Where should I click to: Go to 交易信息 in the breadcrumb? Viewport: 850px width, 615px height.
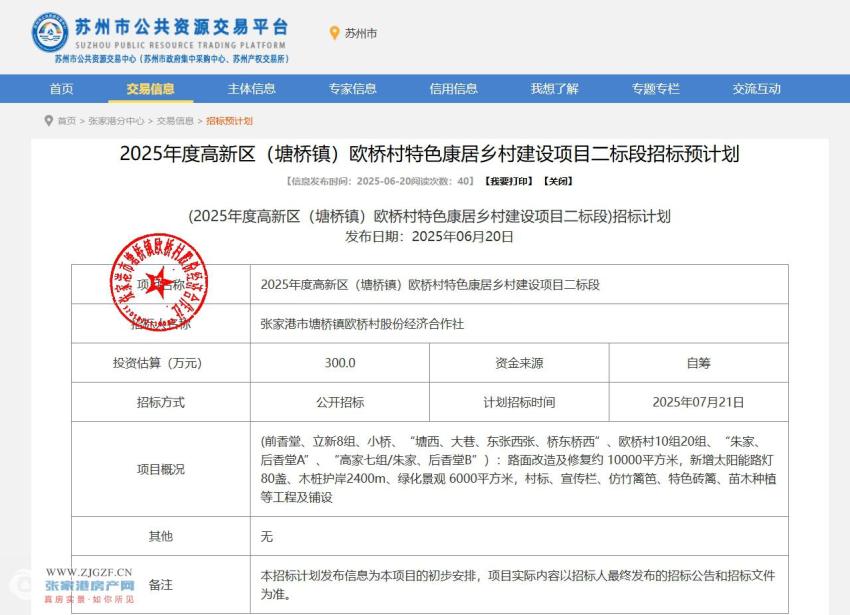coord(175,121)
